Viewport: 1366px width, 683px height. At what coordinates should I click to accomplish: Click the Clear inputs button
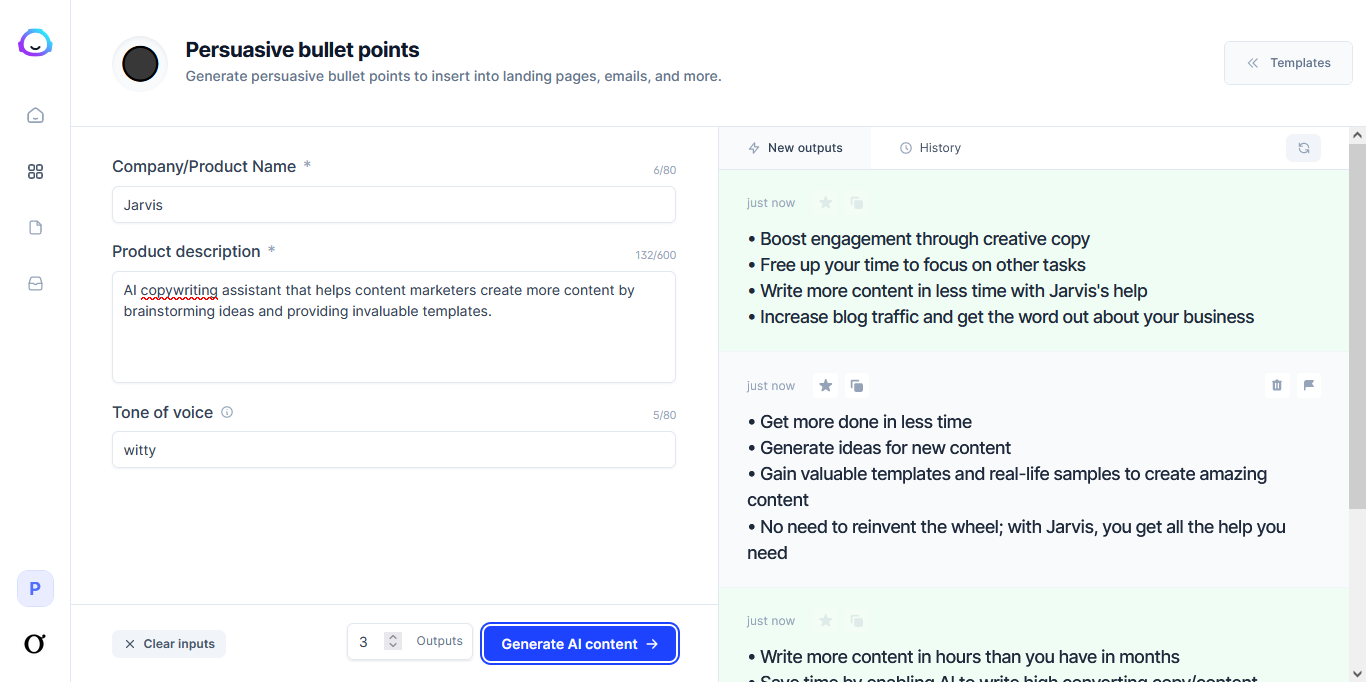click(x=169, y=644)
